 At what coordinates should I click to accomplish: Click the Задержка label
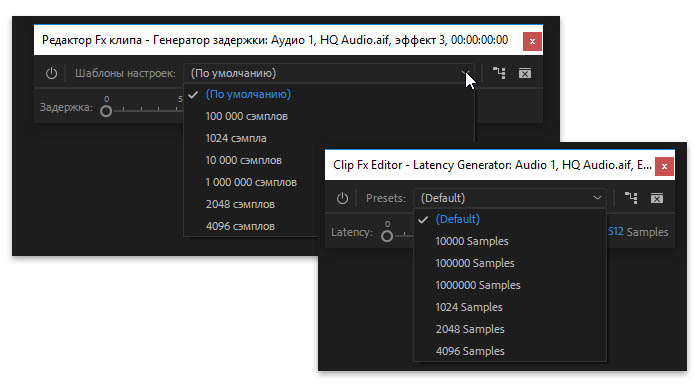click(66, 108)
